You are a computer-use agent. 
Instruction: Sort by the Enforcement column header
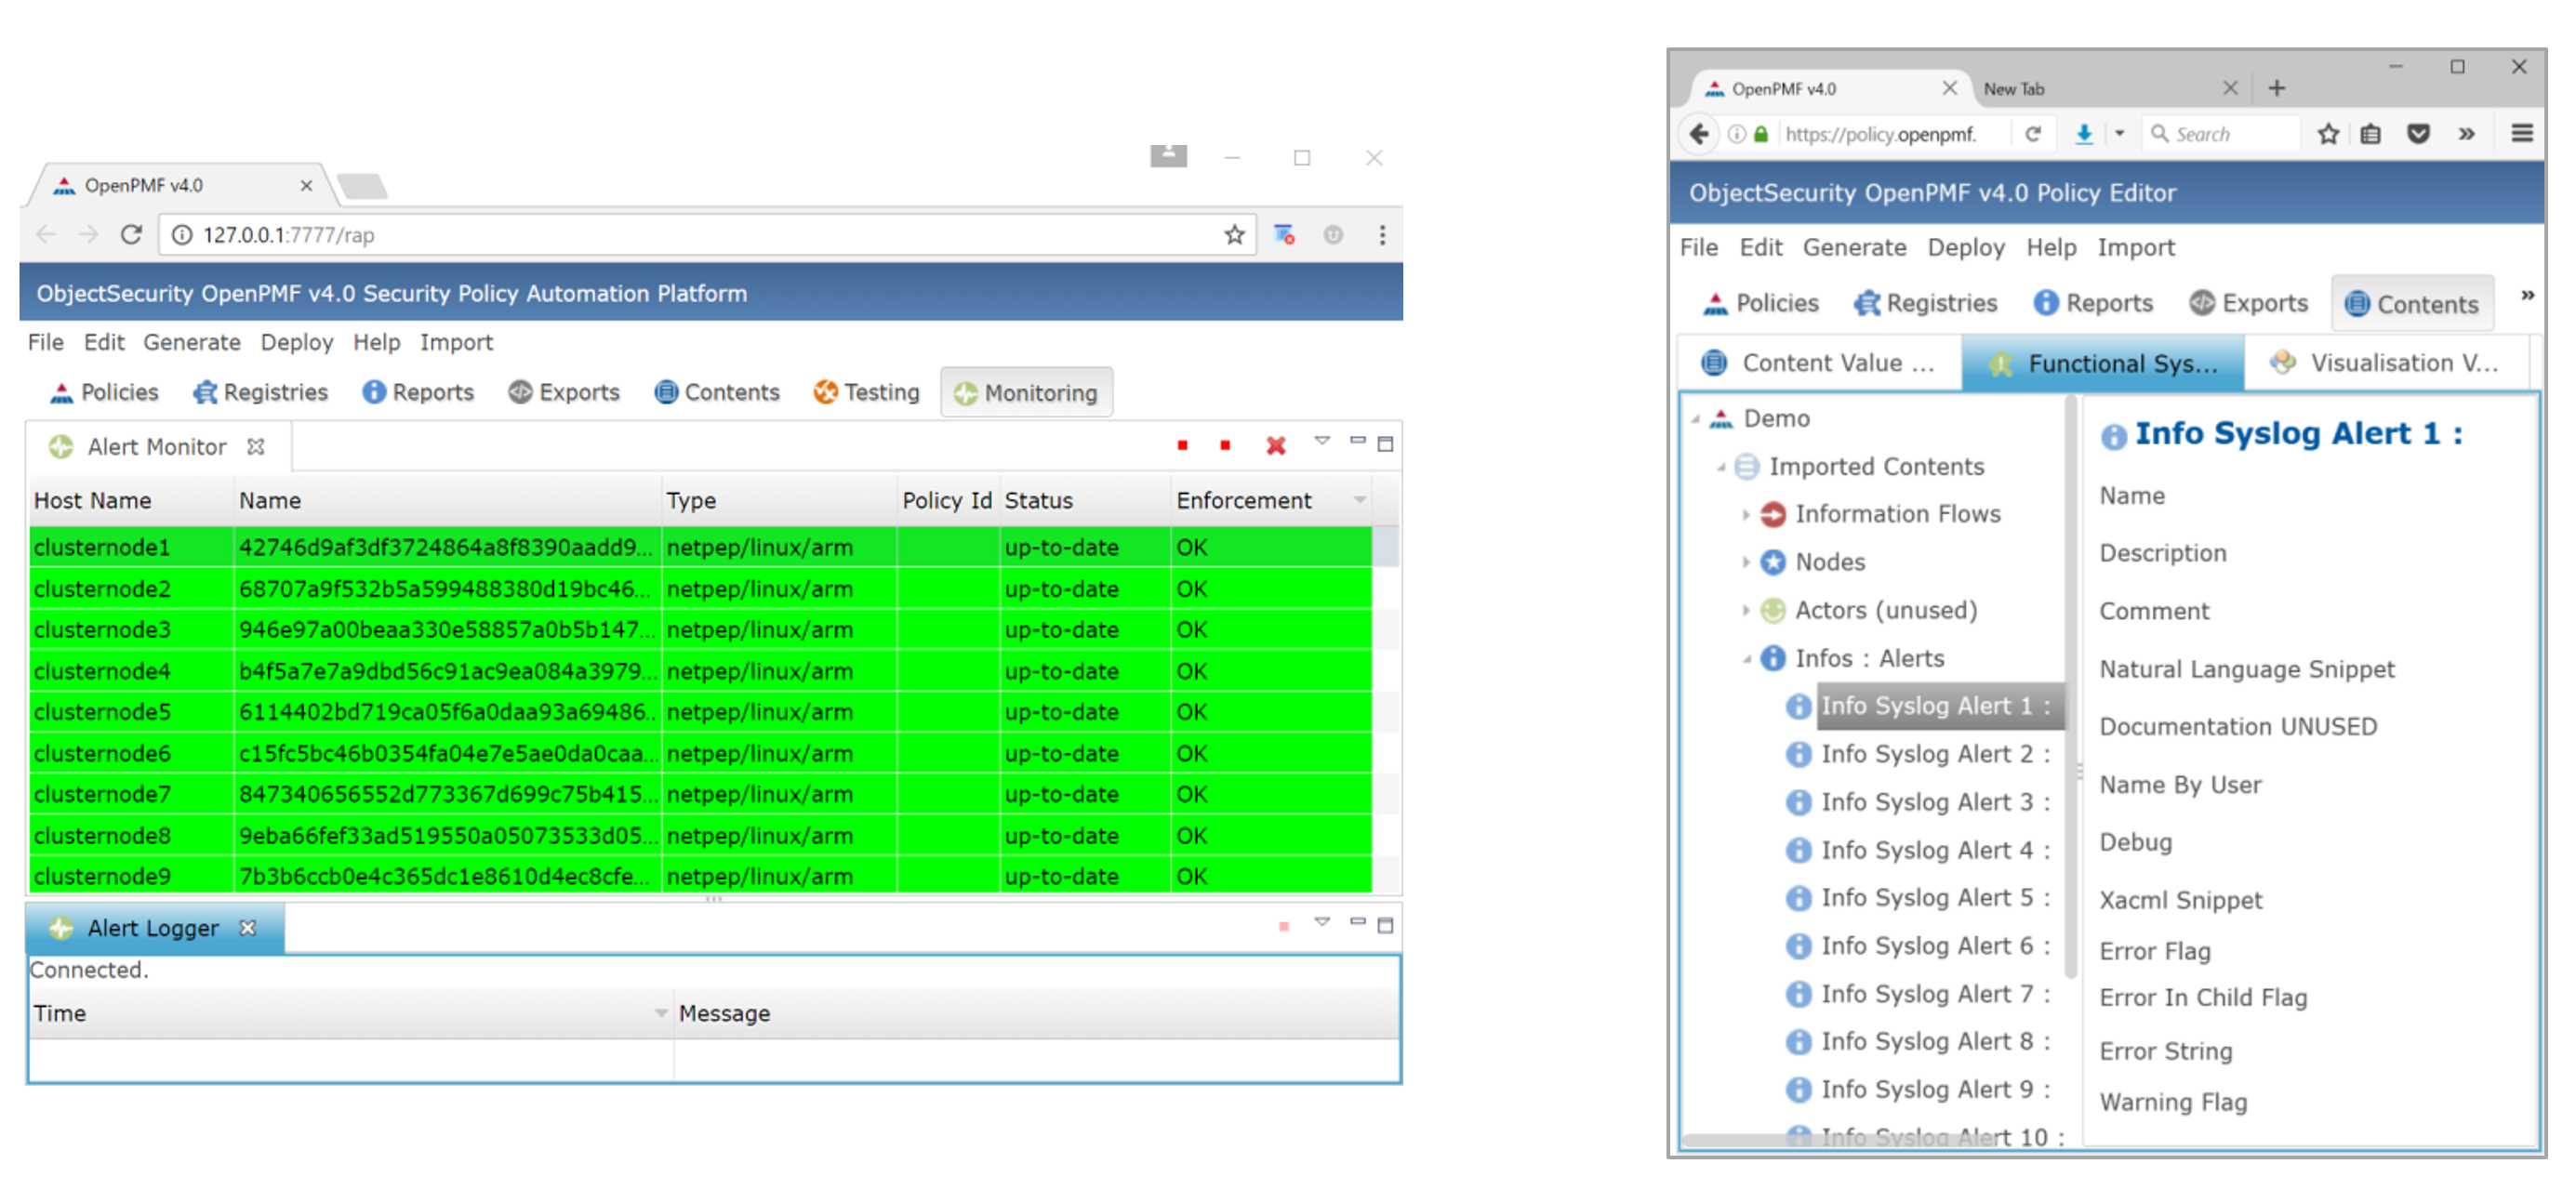click(x=1270, y=500)
